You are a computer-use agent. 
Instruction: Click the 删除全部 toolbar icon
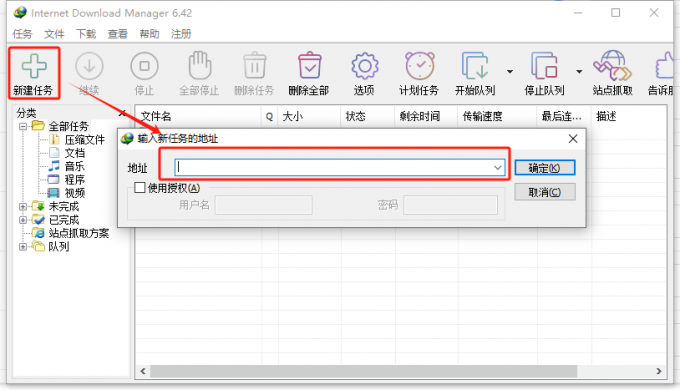pyautogui.click(x=309, y=66)
